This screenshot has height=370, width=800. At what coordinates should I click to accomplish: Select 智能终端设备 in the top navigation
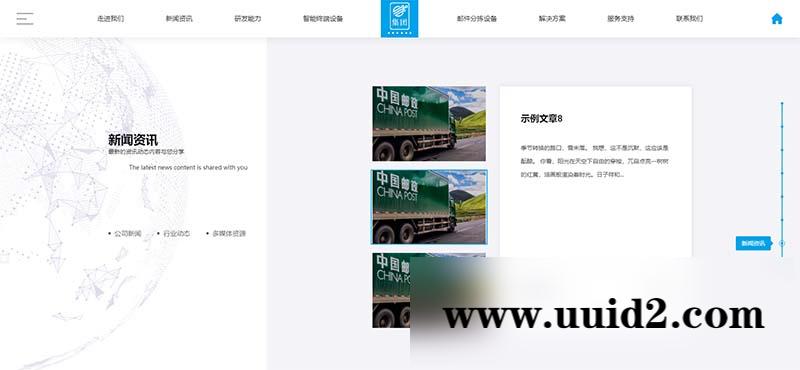coord(323,19)
